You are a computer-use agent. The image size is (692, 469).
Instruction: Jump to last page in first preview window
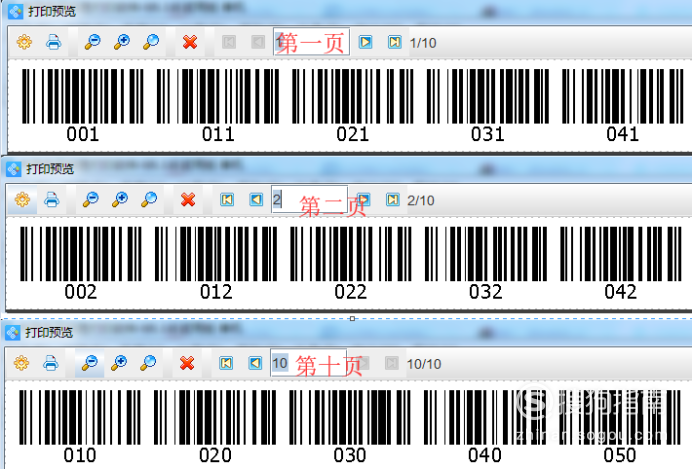tap(395, 42)
